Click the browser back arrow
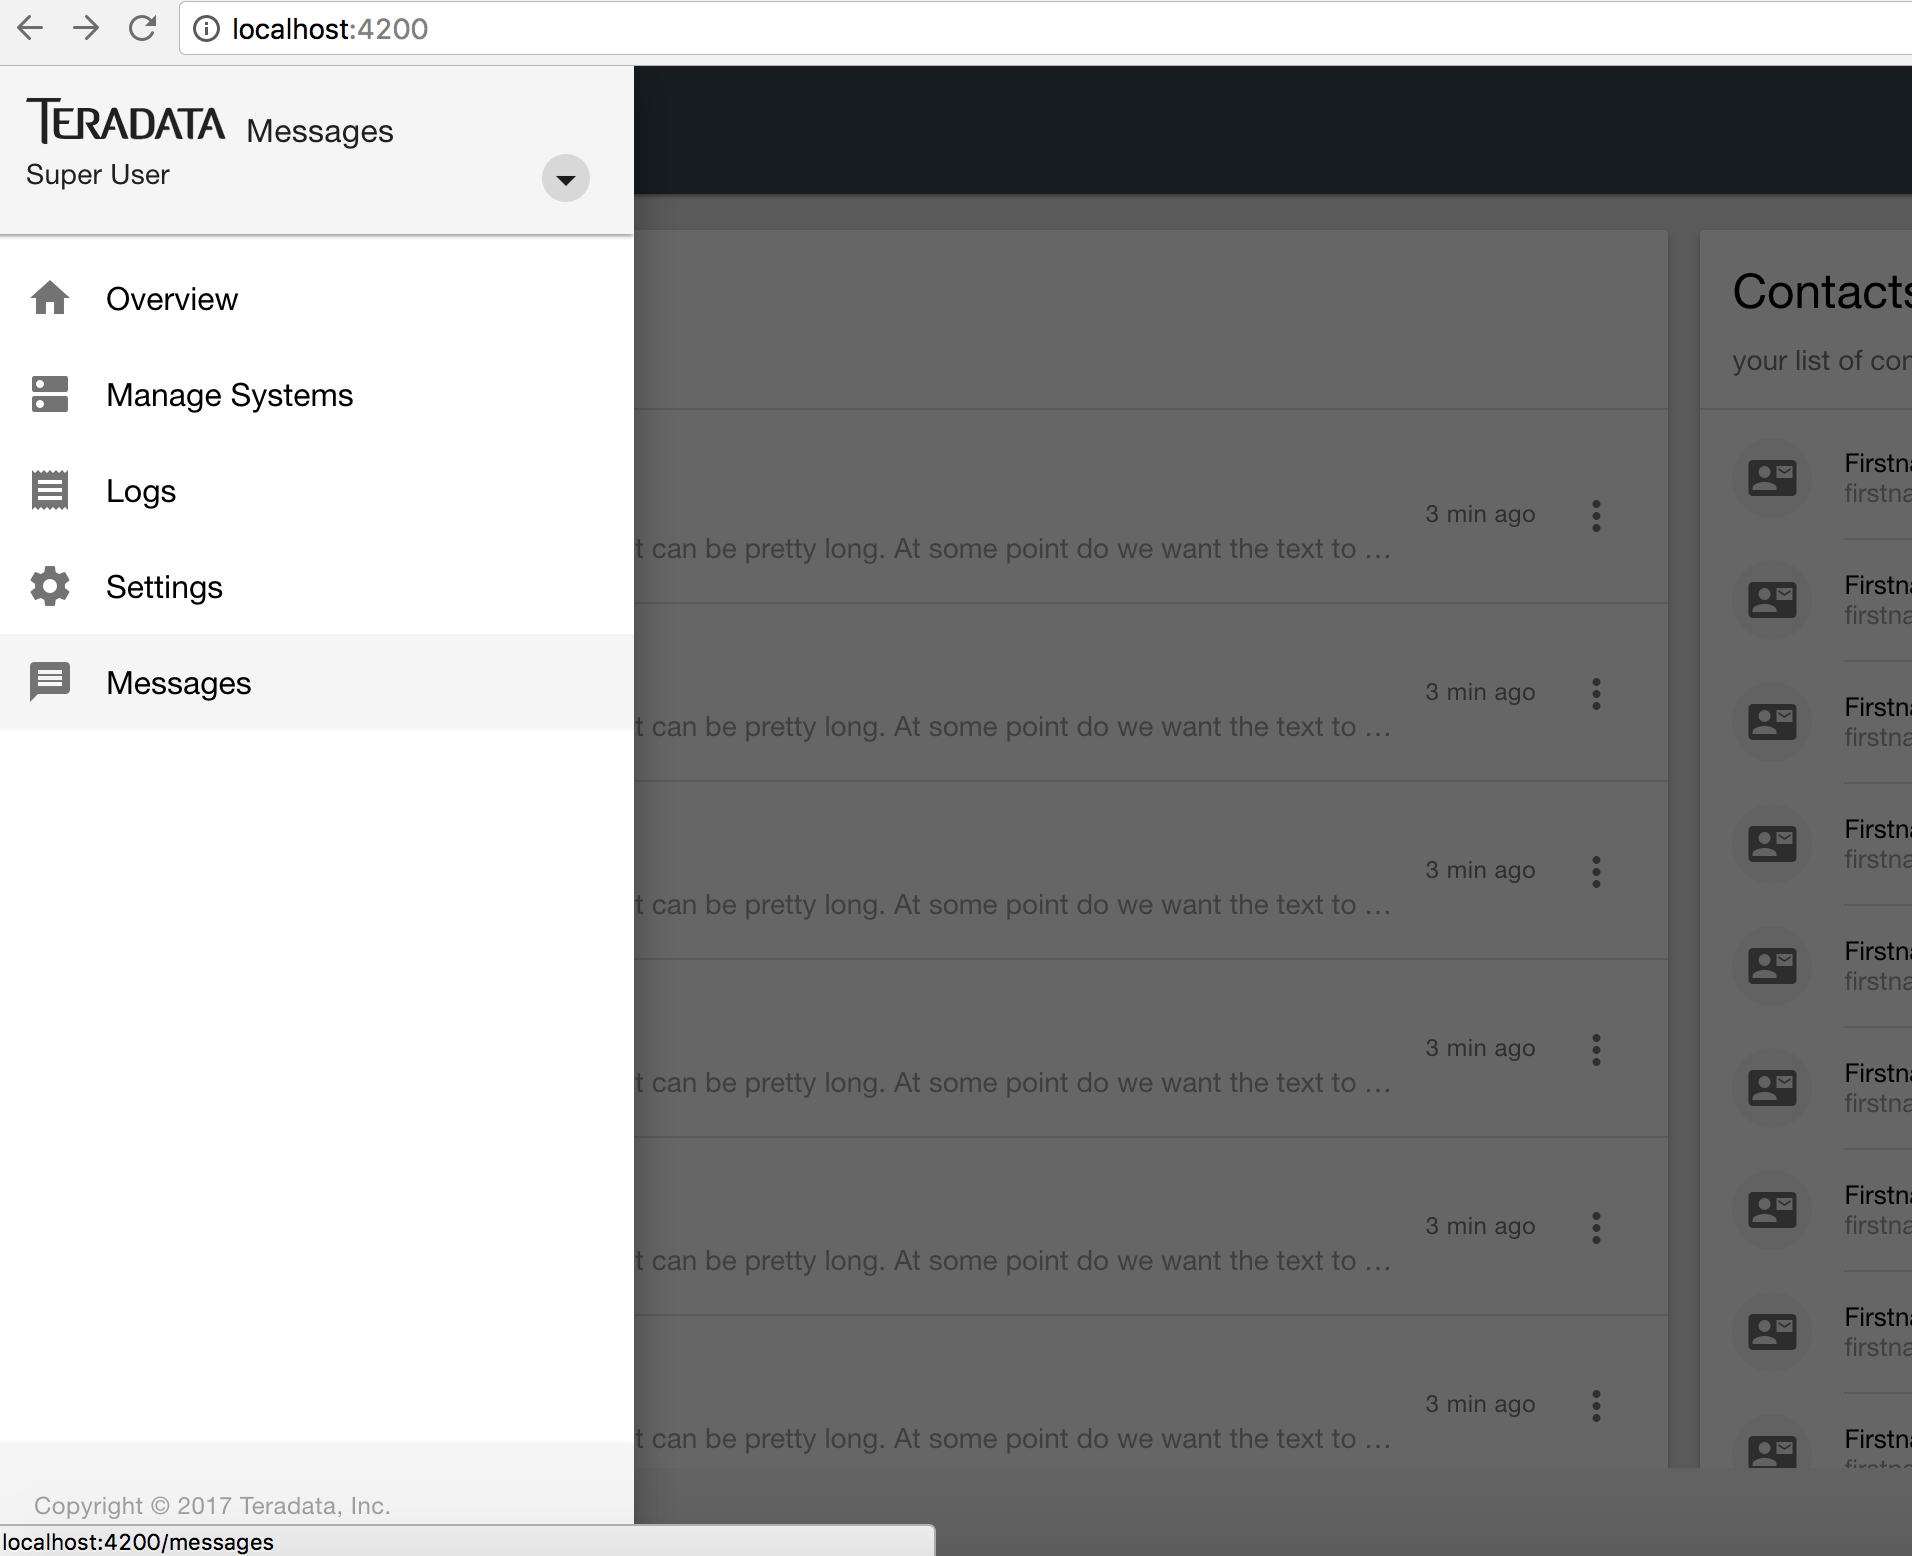The height and width of the screenshot is (1556, 1912). (x=30, y=28)
